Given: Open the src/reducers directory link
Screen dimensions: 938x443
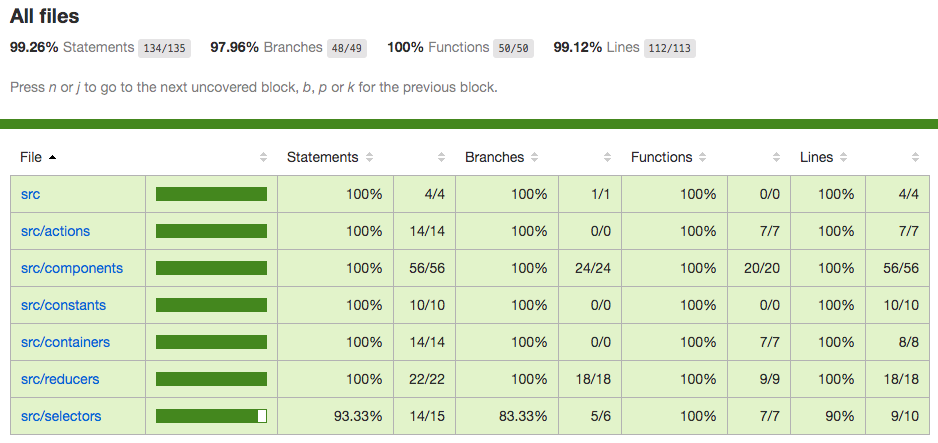Looking at the screenshot, I should [60, 380].
